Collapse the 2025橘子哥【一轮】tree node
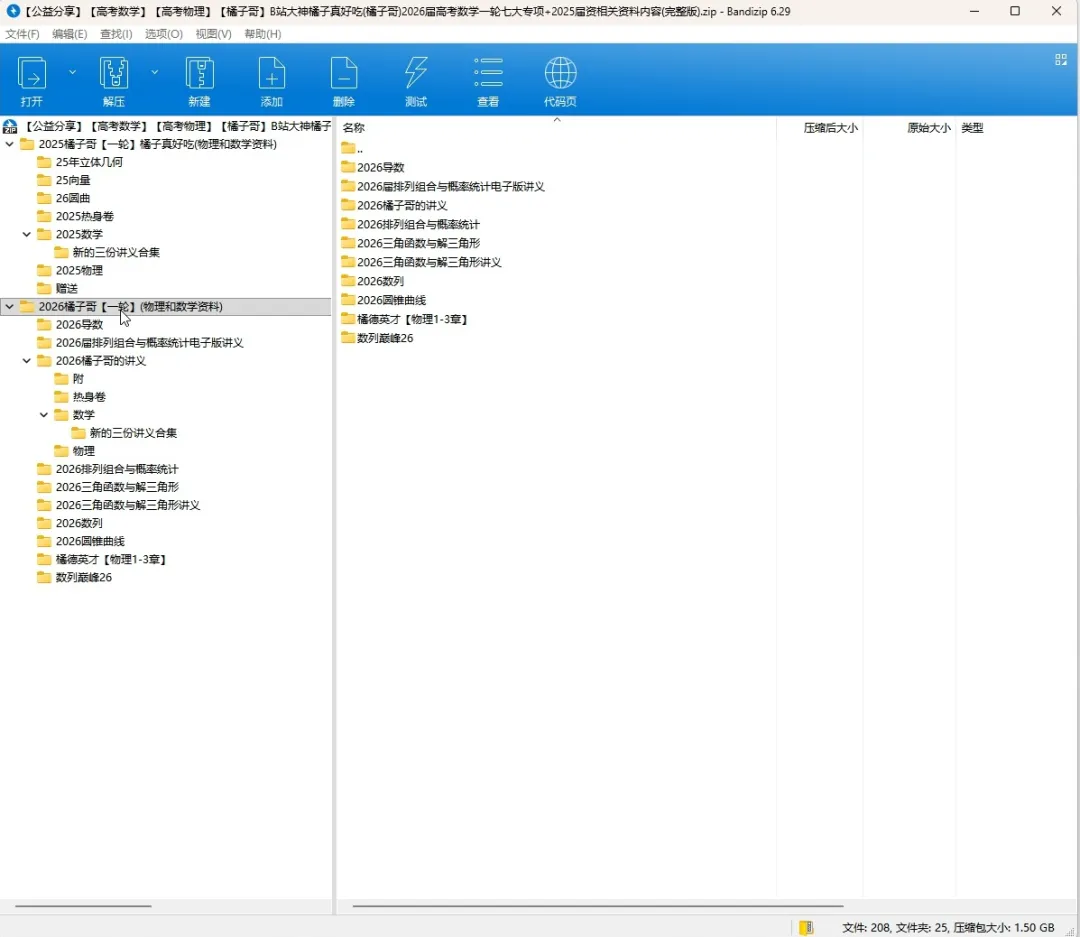 point(10,144)
